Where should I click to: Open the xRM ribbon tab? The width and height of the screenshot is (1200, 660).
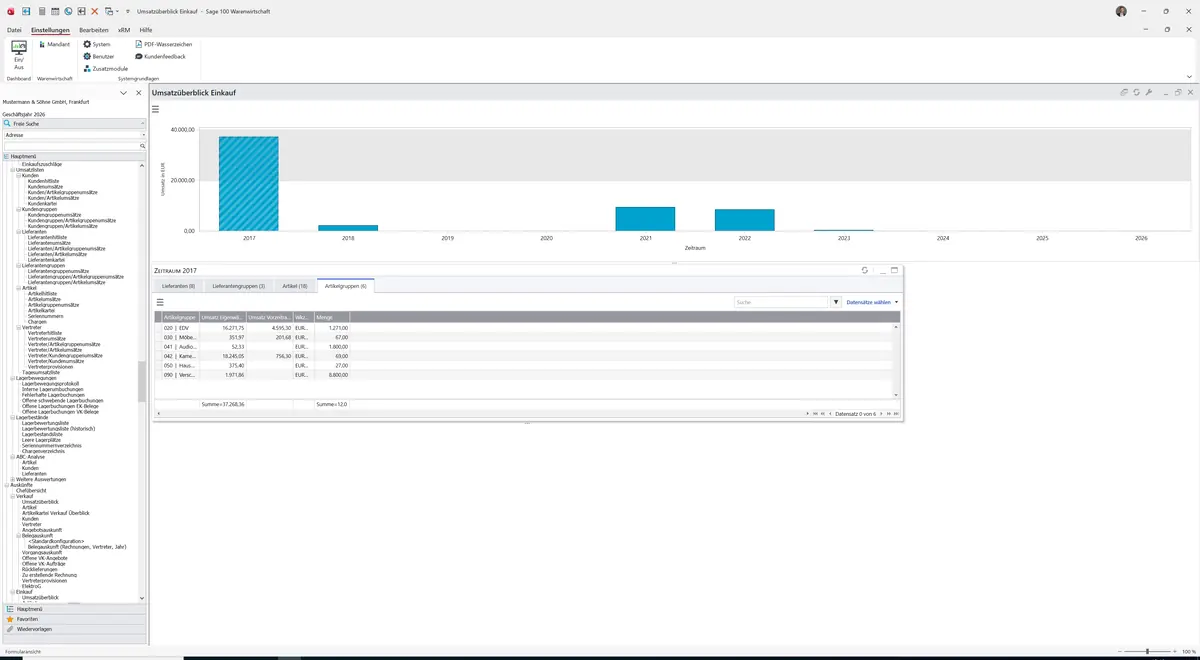(x=124, y=30)
